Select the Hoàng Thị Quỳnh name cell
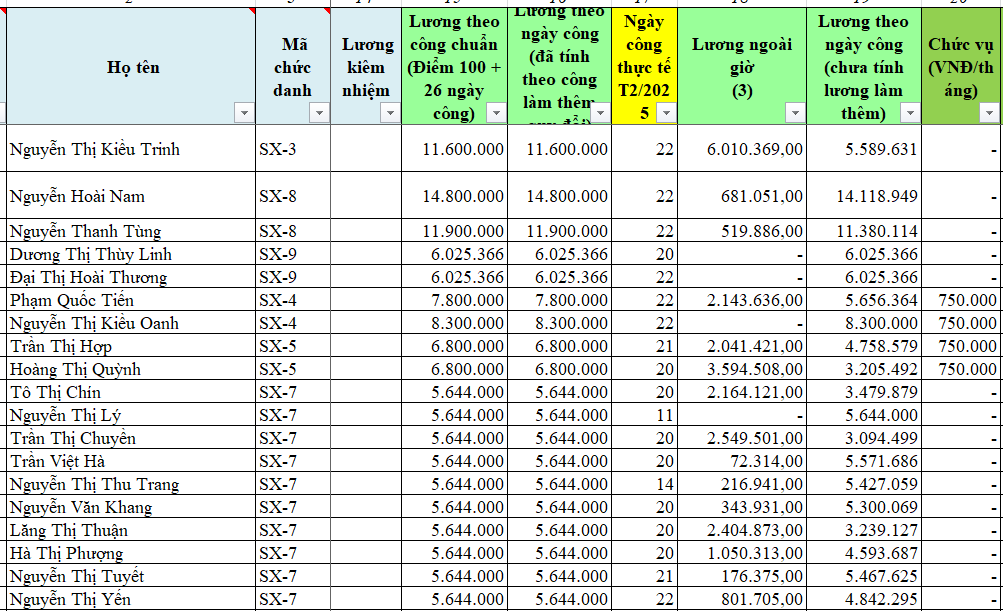The height and width of the screenshot is (611, 1003). tap(130, 369)
